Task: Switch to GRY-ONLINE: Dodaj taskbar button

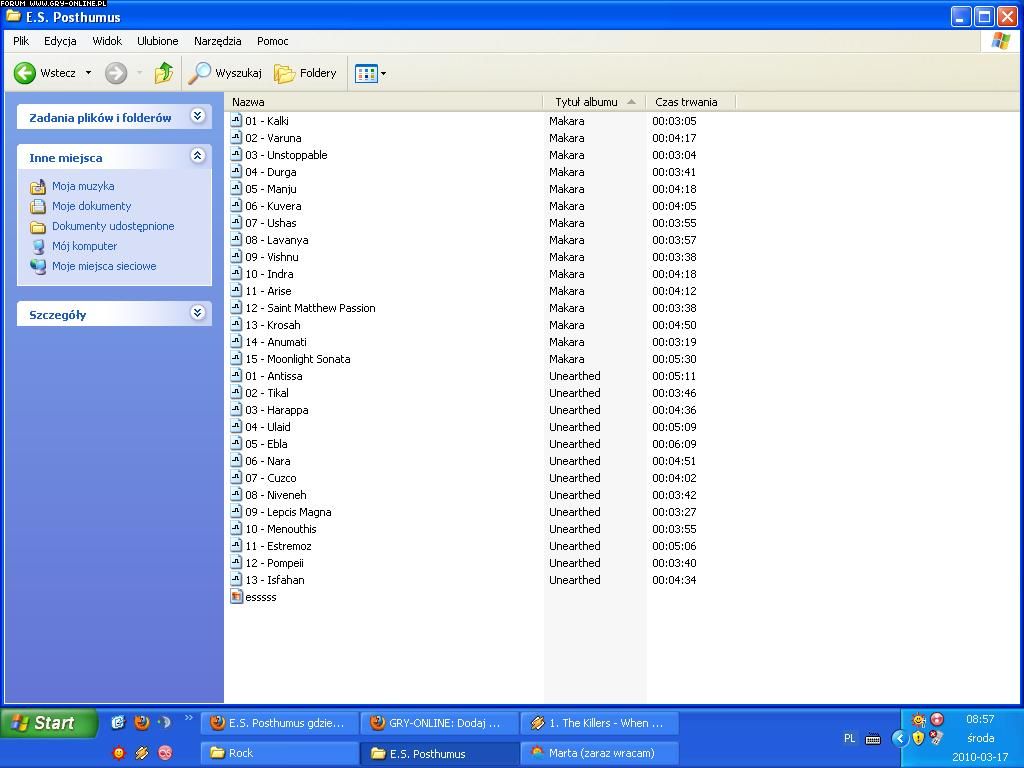Action: 440,723
